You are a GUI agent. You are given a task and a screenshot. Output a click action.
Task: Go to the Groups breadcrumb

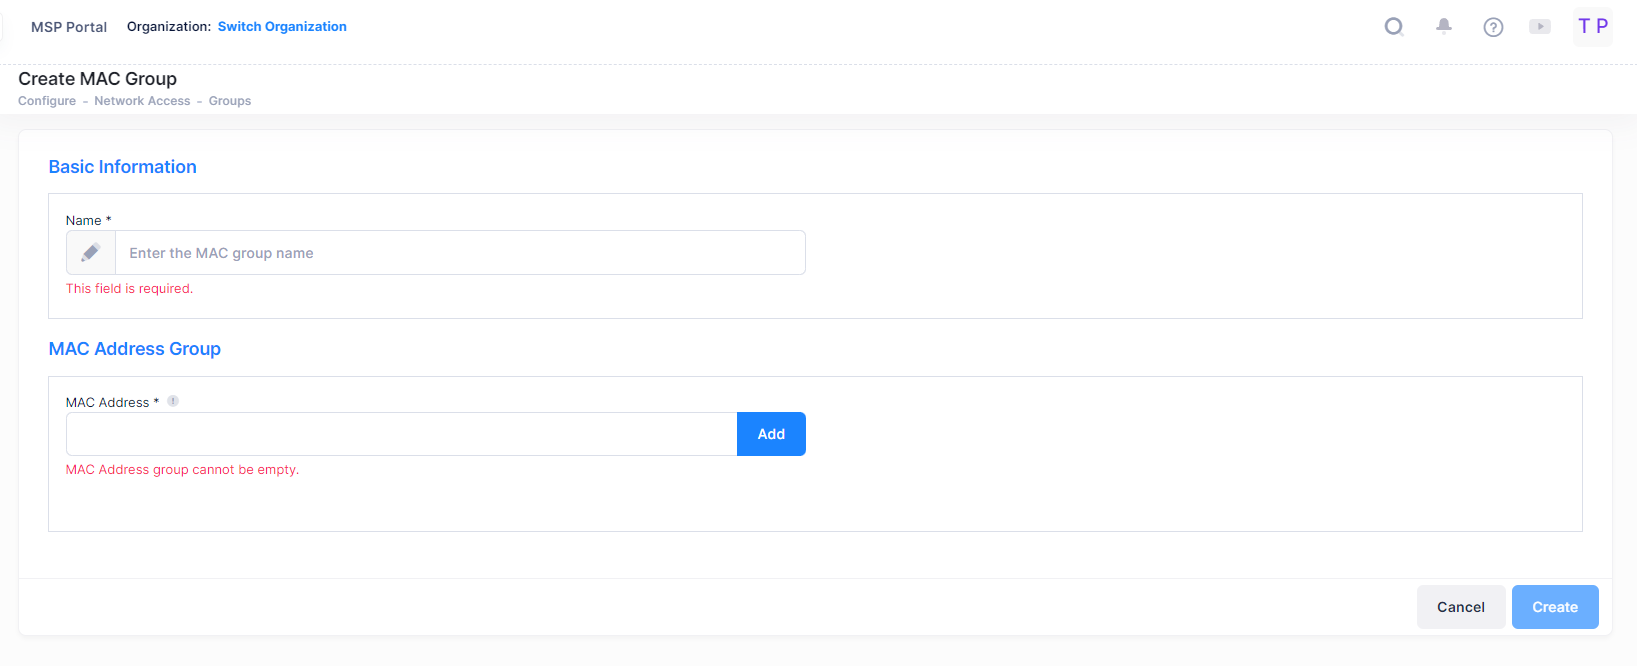[x=230, y=101]
